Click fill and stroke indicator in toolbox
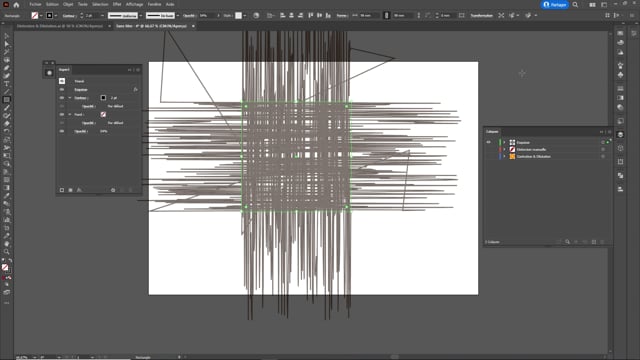 6,268
